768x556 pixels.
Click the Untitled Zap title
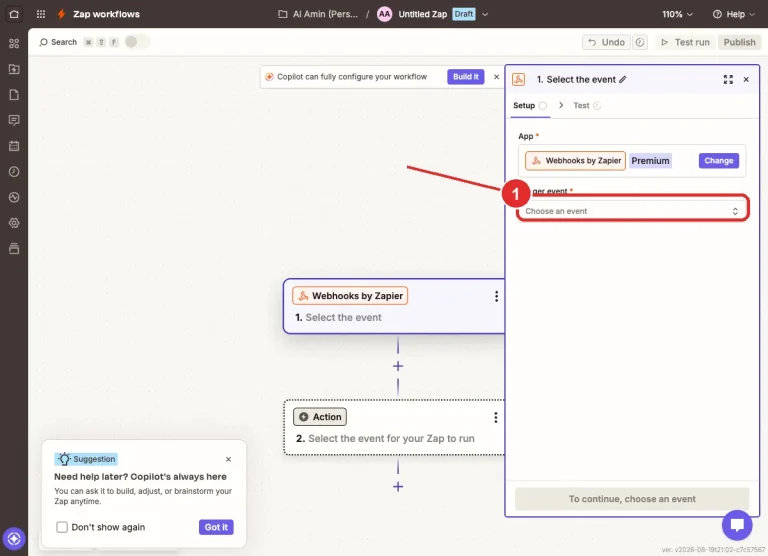(x=423, y=14)
